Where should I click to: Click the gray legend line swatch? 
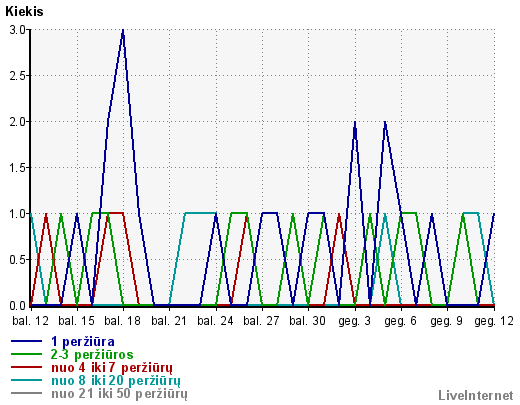27,393
